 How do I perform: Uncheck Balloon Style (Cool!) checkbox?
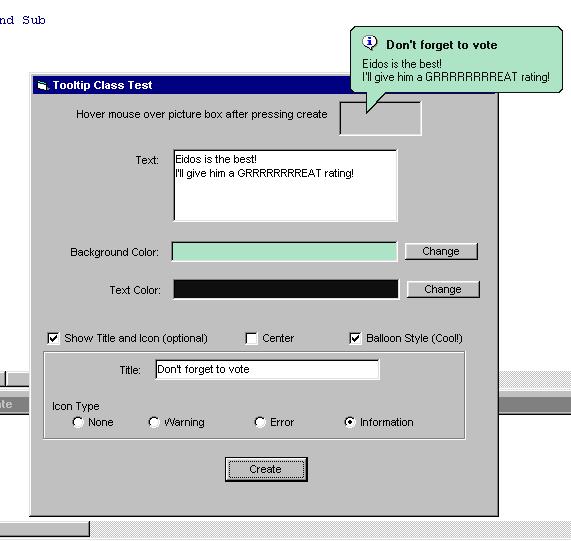pyautogui.click(x=355, y=338)
